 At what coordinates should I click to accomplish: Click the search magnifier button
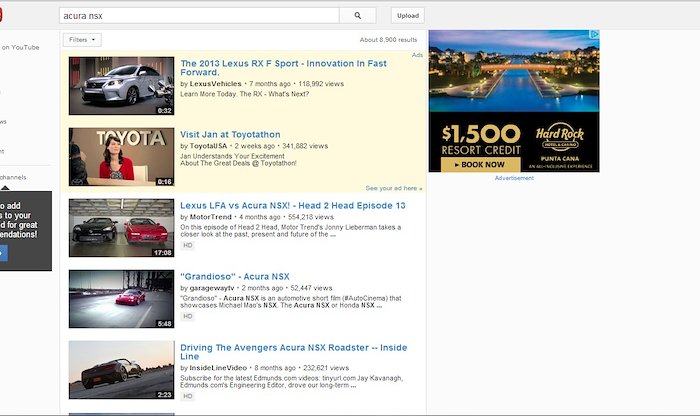point(358,16)
